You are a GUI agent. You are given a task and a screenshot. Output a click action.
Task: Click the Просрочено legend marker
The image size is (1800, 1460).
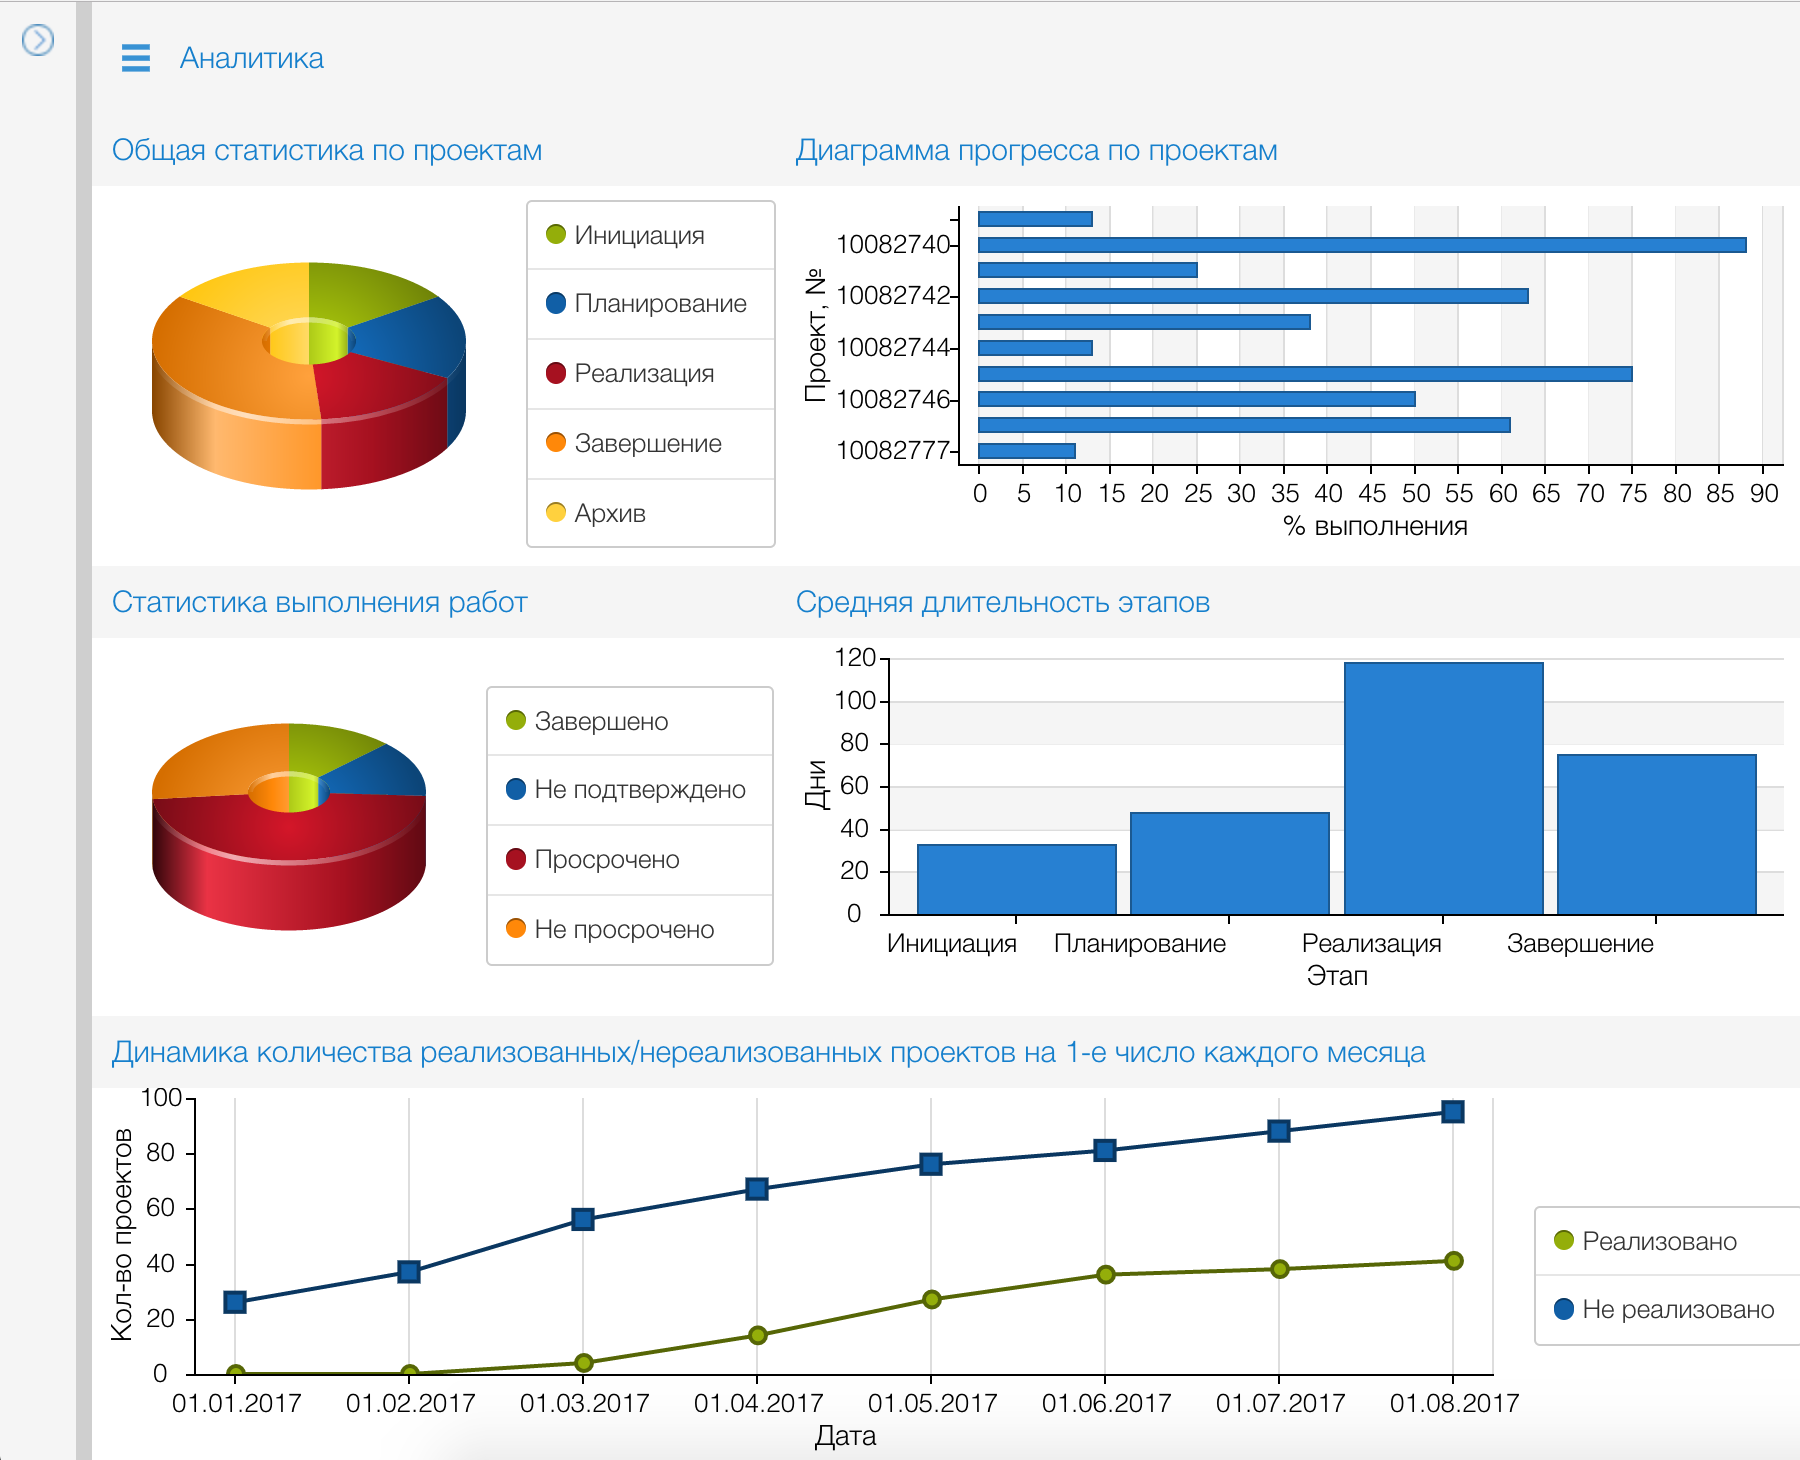516,859
